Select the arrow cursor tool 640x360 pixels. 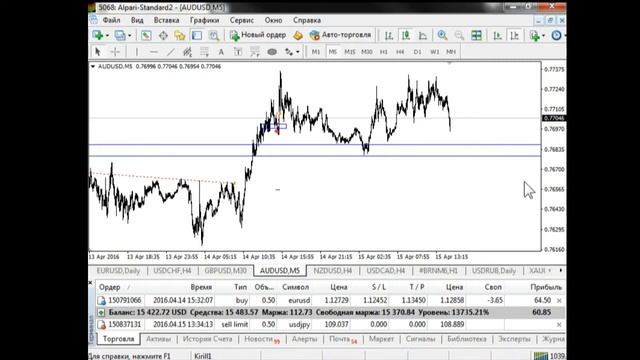pos(98,52)
